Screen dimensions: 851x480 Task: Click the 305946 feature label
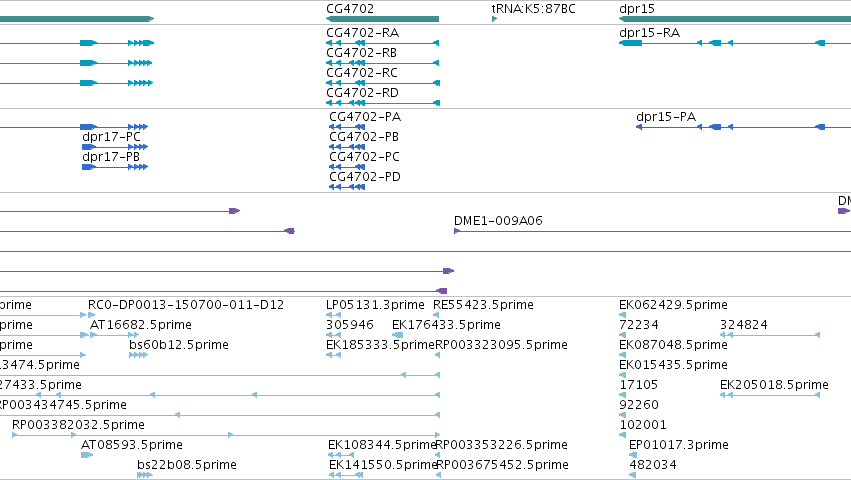(x=350, y=325)
